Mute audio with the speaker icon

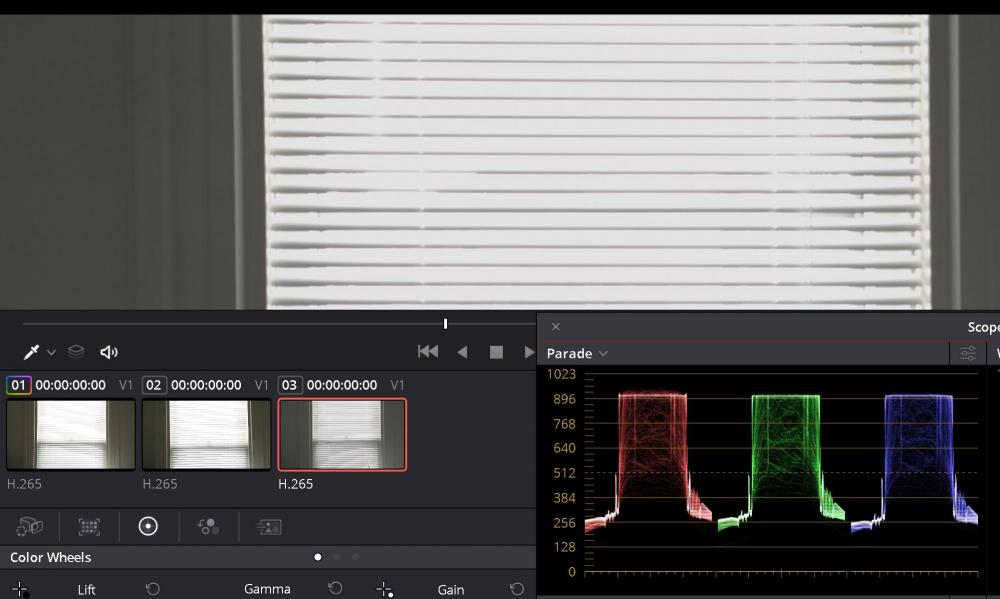point(109,351)
